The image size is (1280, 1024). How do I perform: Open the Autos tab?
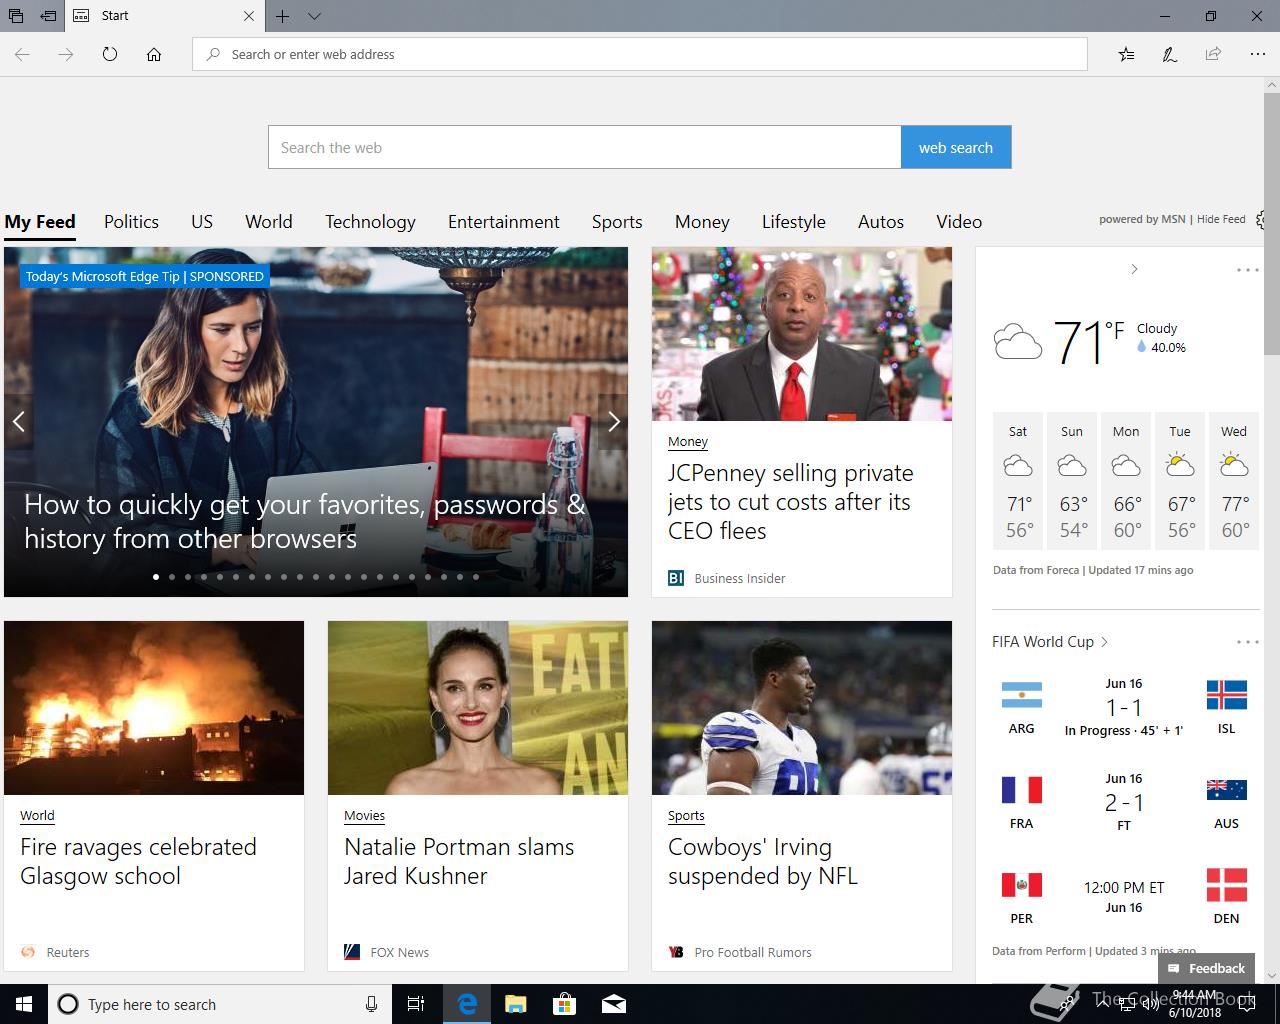[881, 222]
